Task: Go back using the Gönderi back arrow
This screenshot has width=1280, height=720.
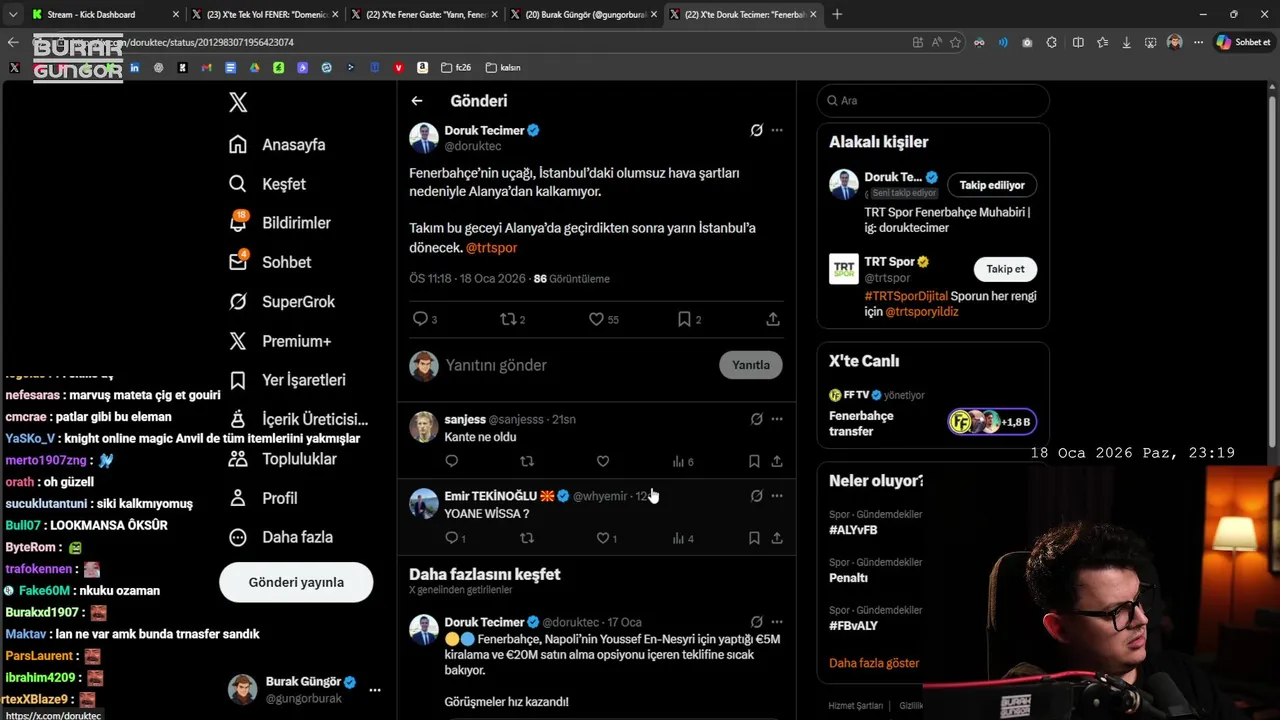Action: coord(417,101)
